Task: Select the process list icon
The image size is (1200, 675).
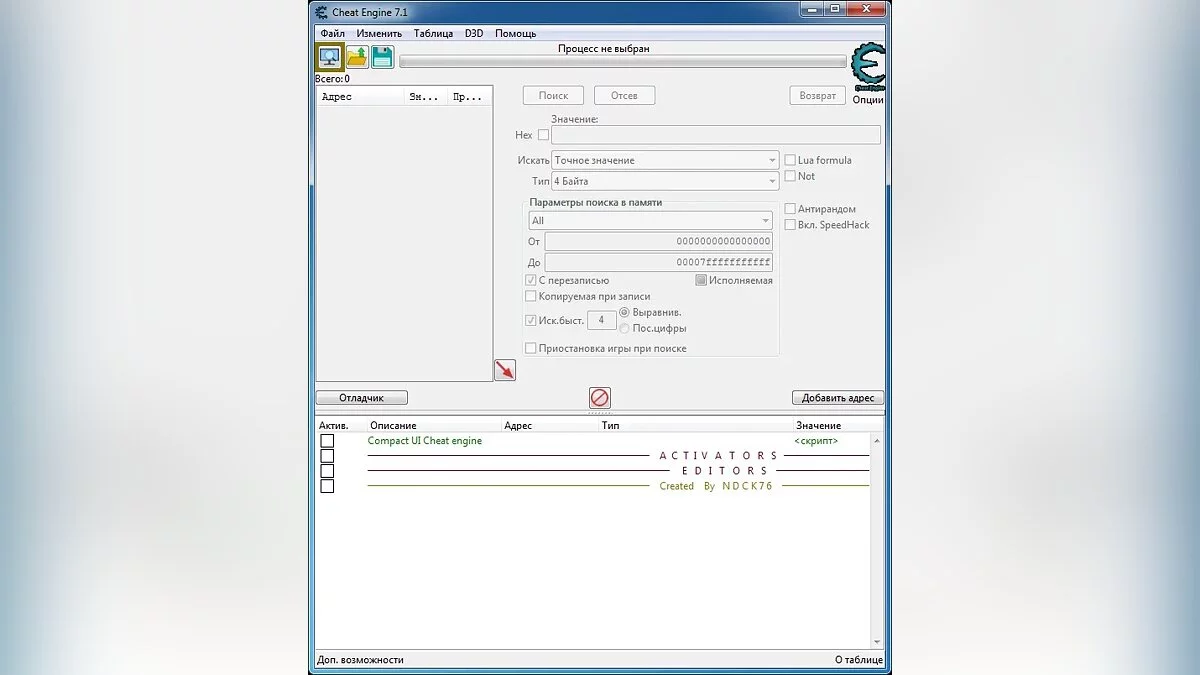Action: (327, 57)
